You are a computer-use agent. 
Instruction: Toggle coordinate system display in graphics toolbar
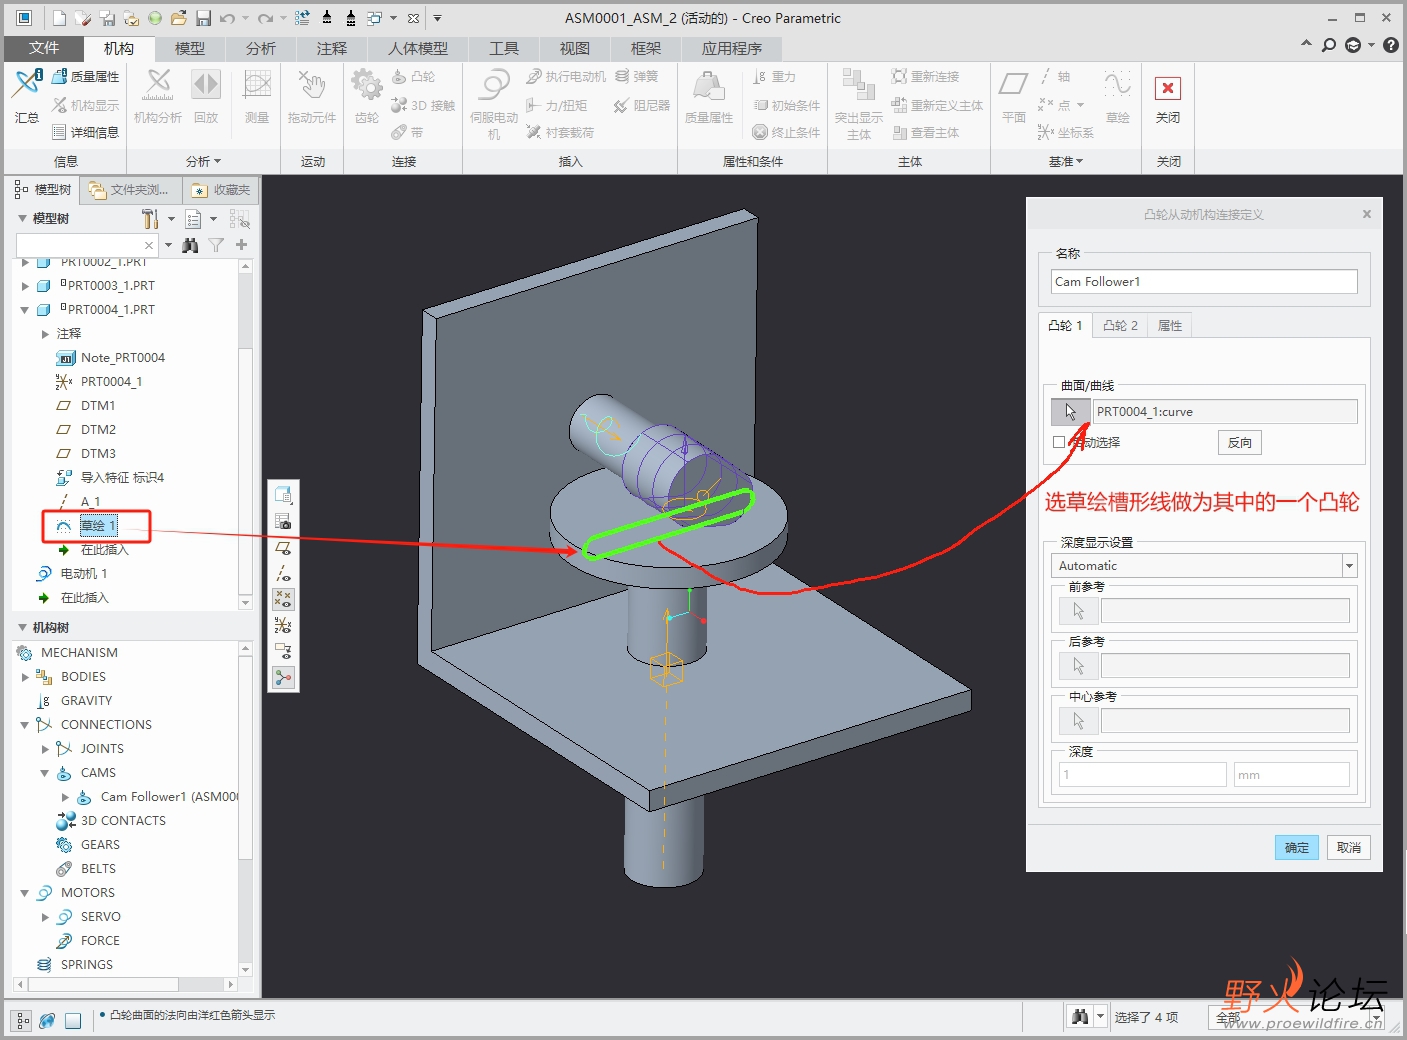click(284, 625)
